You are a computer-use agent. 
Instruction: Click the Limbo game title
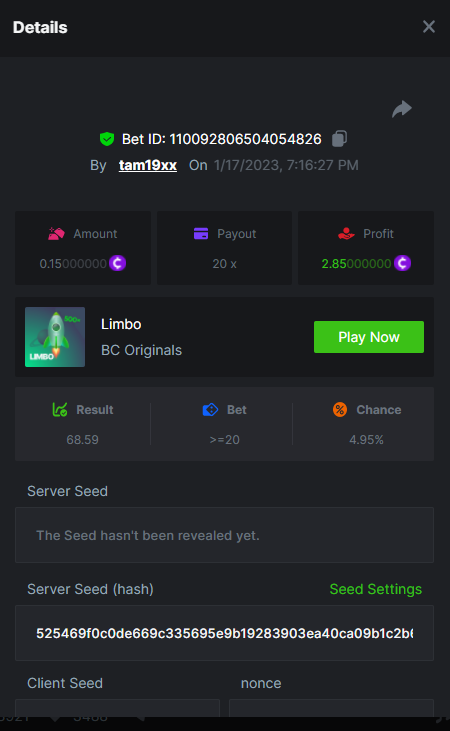(x=121, y=324)
